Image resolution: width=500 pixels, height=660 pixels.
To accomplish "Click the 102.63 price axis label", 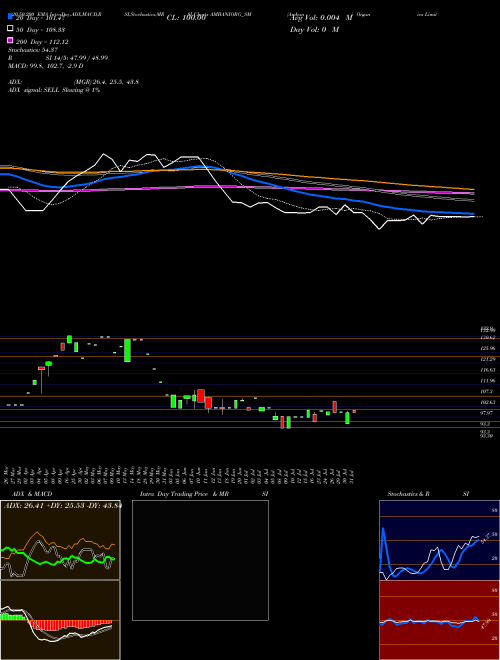I will pos(488,402).
